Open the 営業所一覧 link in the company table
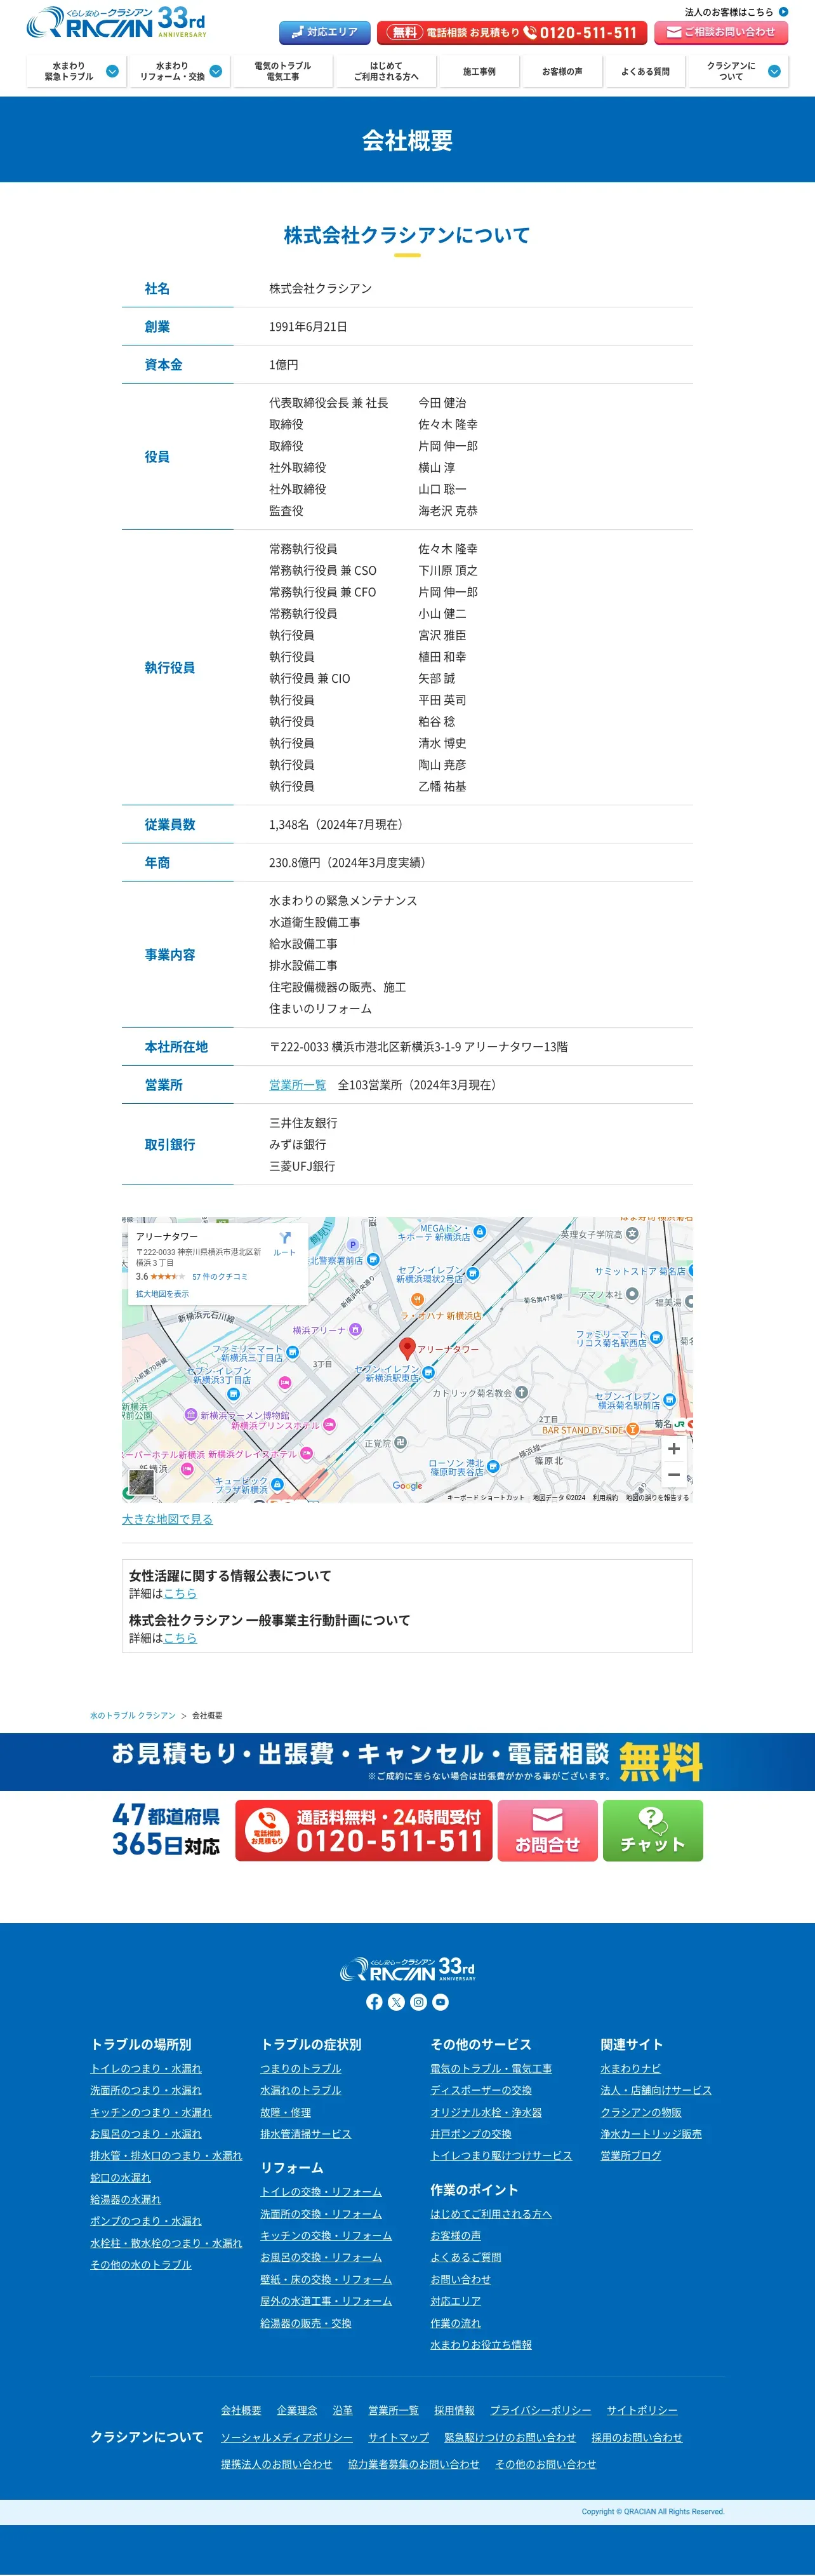 [x=297, y=1084]
